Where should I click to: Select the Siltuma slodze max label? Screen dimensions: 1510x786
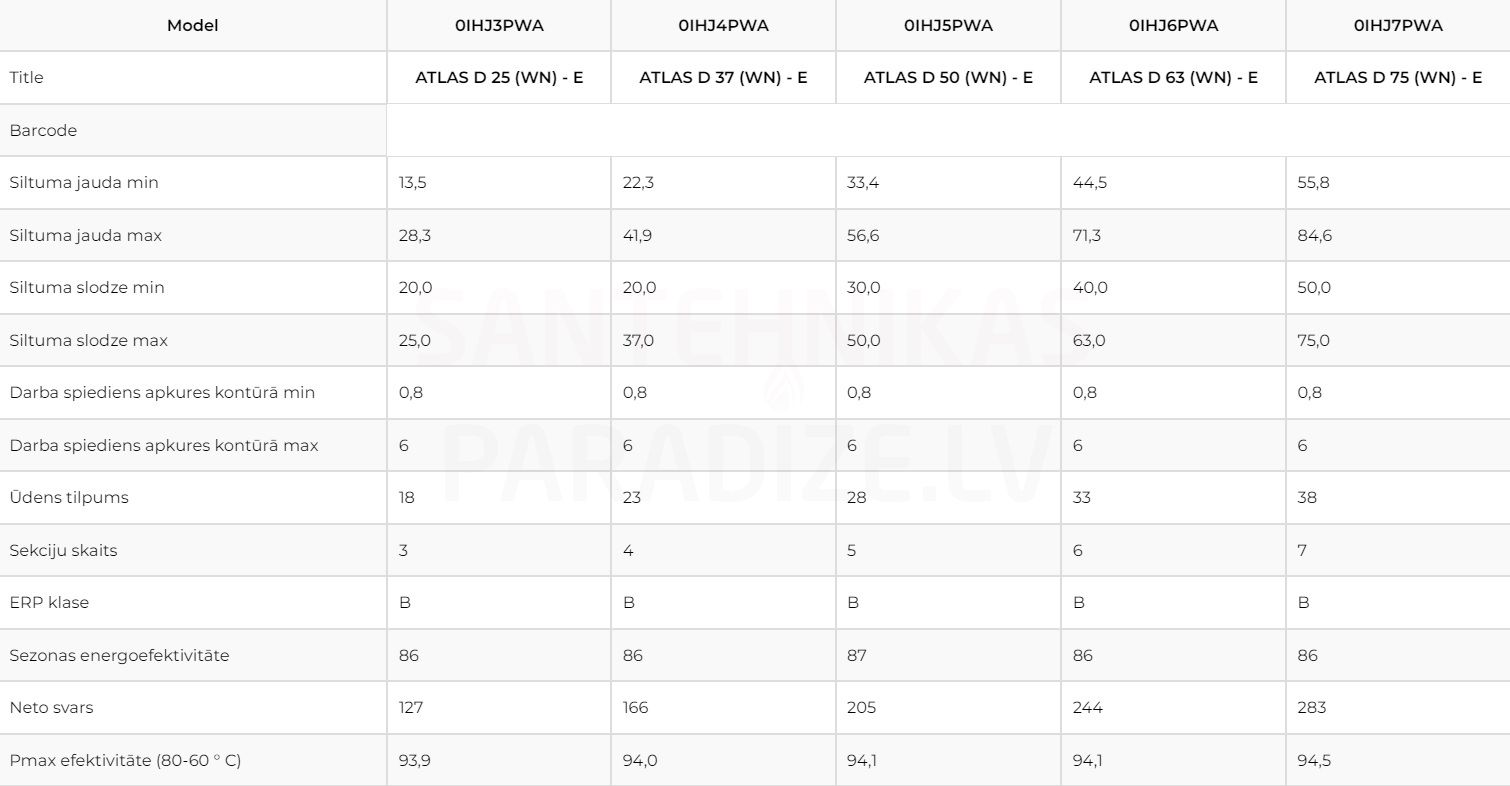point(89,341)
